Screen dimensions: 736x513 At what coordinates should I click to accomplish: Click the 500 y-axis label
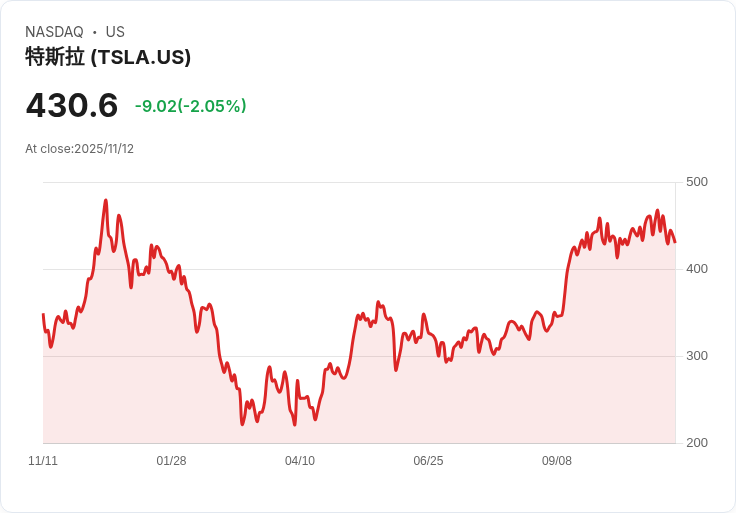[697, 181]
